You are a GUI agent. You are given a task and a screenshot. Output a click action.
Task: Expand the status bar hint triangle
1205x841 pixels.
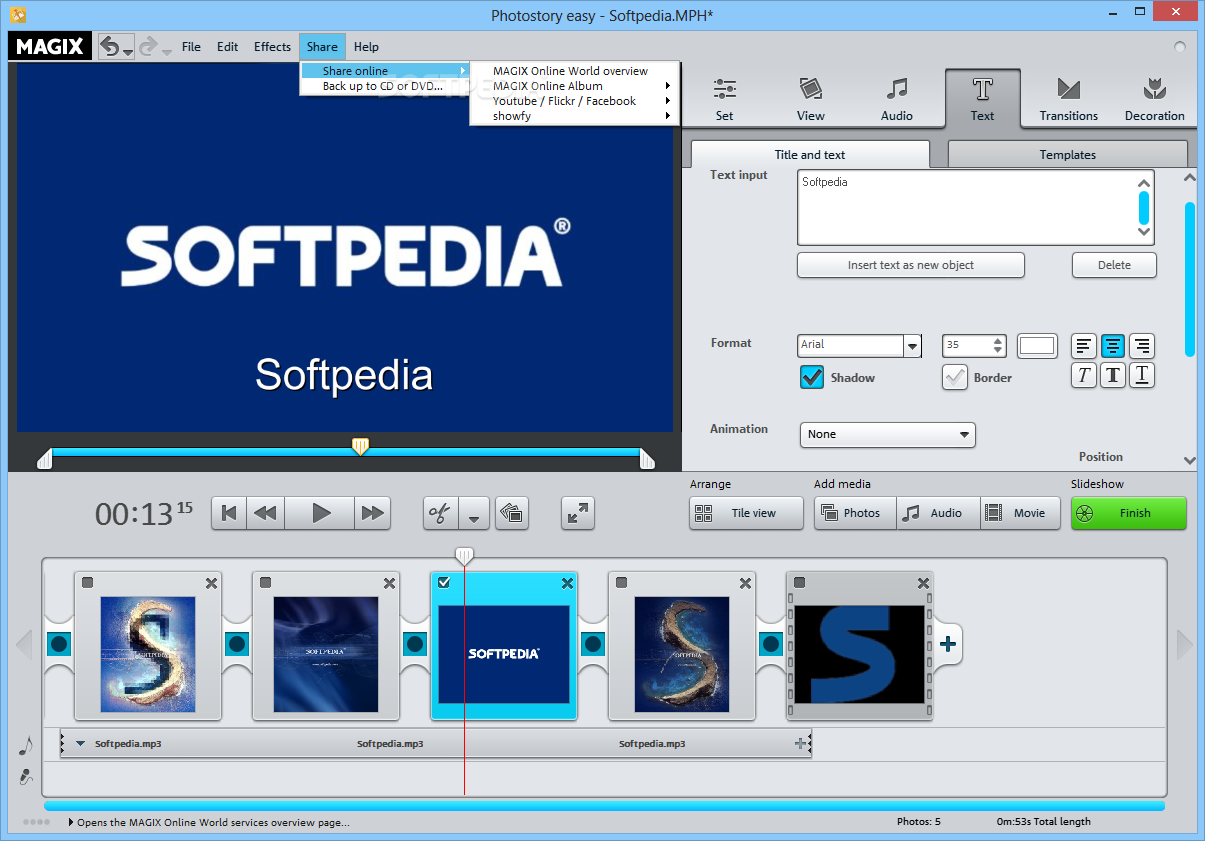[71, 822]
